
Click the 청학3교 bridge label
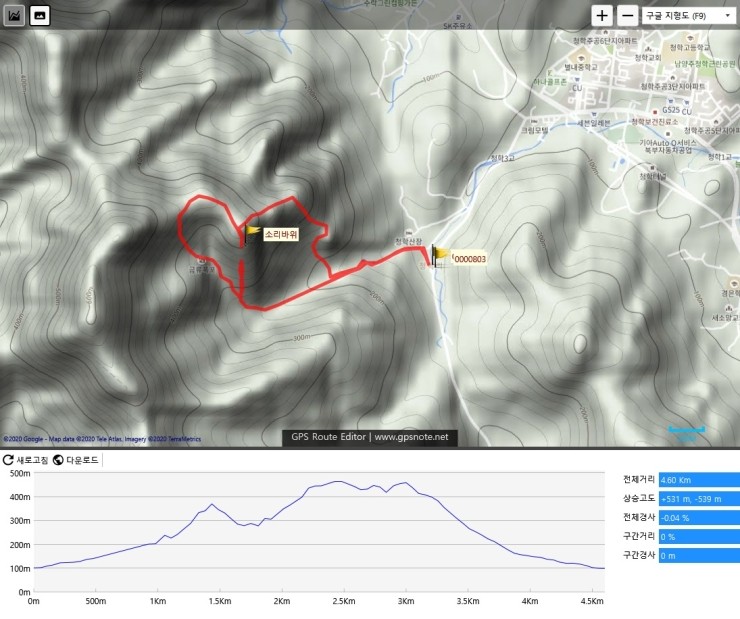[x=502, y=159]
